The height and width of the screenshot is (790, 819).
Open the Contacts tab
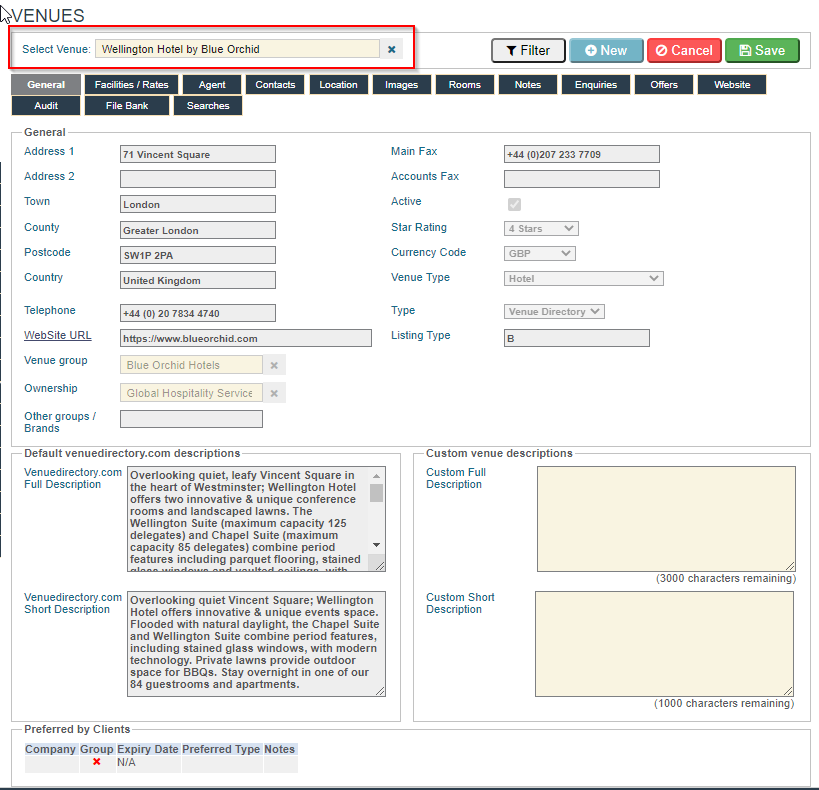(x=275, y=85)
